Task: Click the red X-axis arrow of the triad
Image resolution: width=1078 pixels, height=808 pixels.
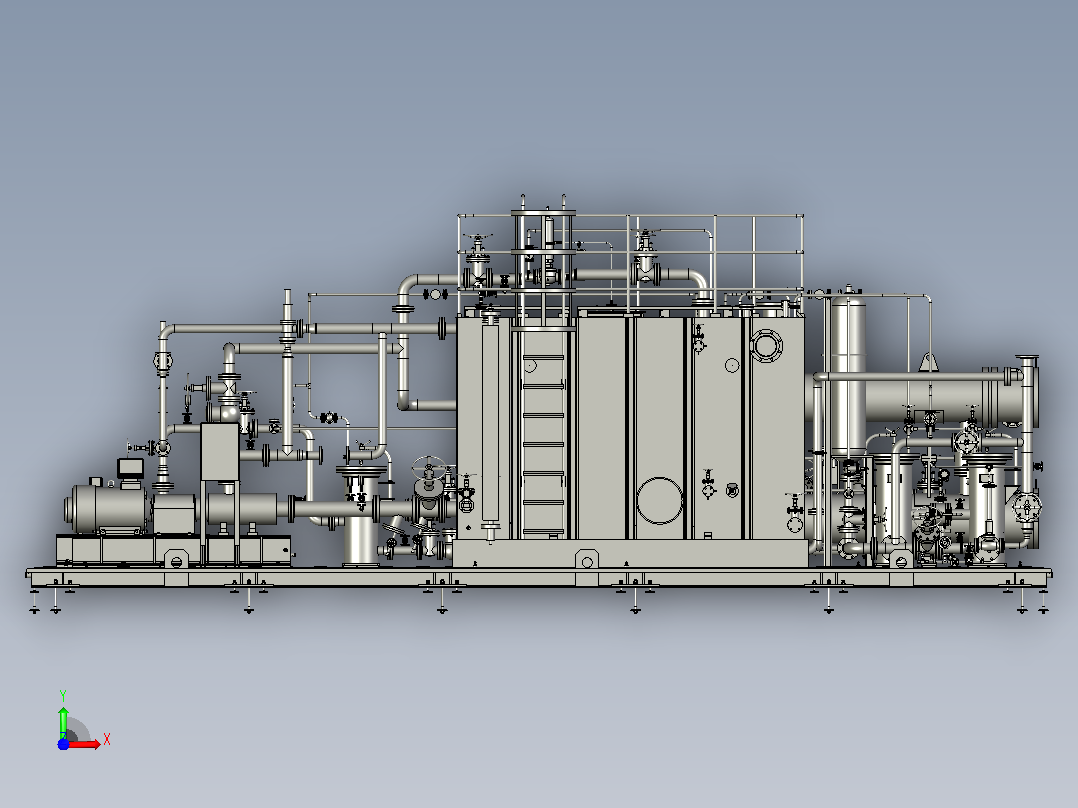Action: 84,745
